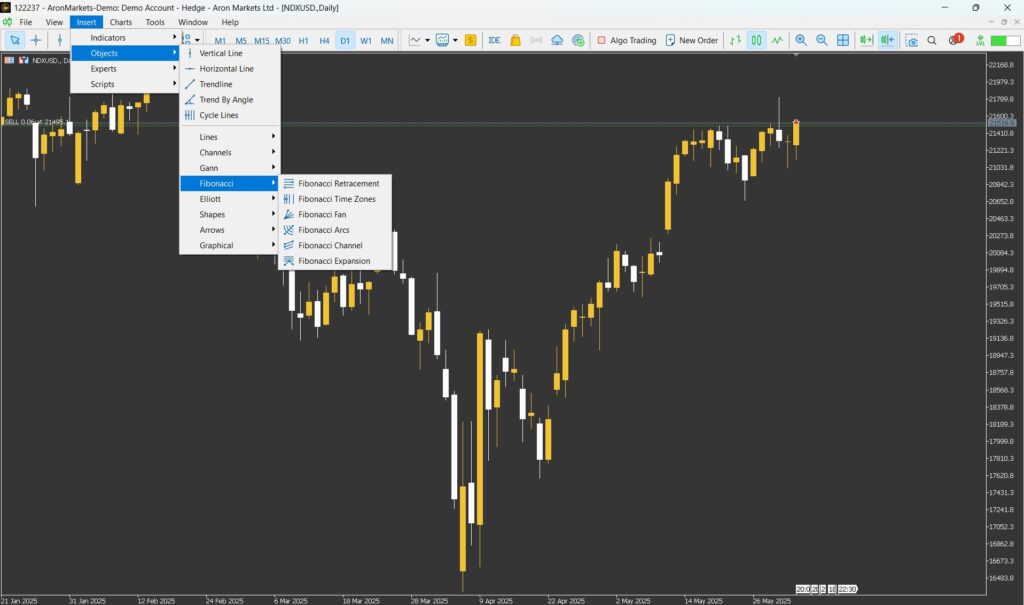Open the Market shopping bag icon
Viewport: 1024px width, 605px height.
pyautogui.click(x=515, y=40)
